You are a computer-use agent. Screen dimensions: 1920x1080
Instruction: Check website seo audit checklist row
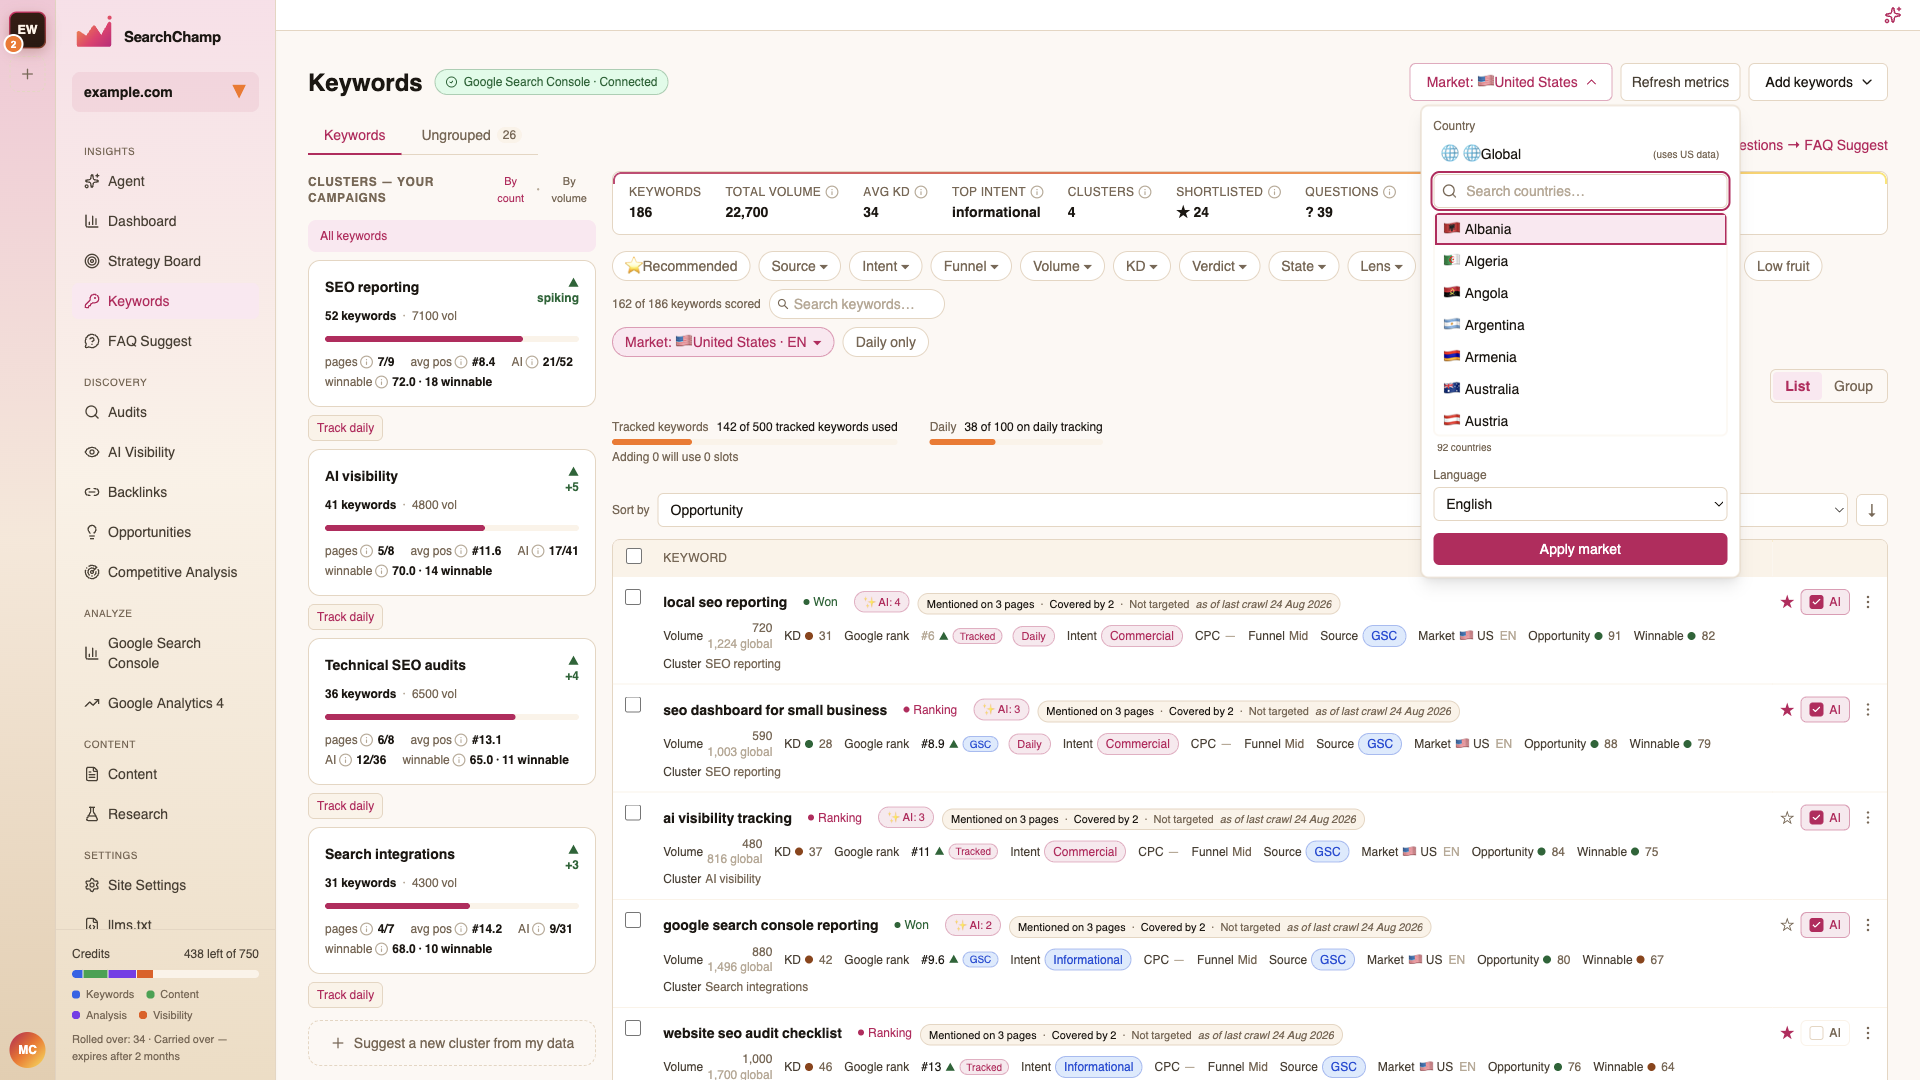click(633, 1028)
